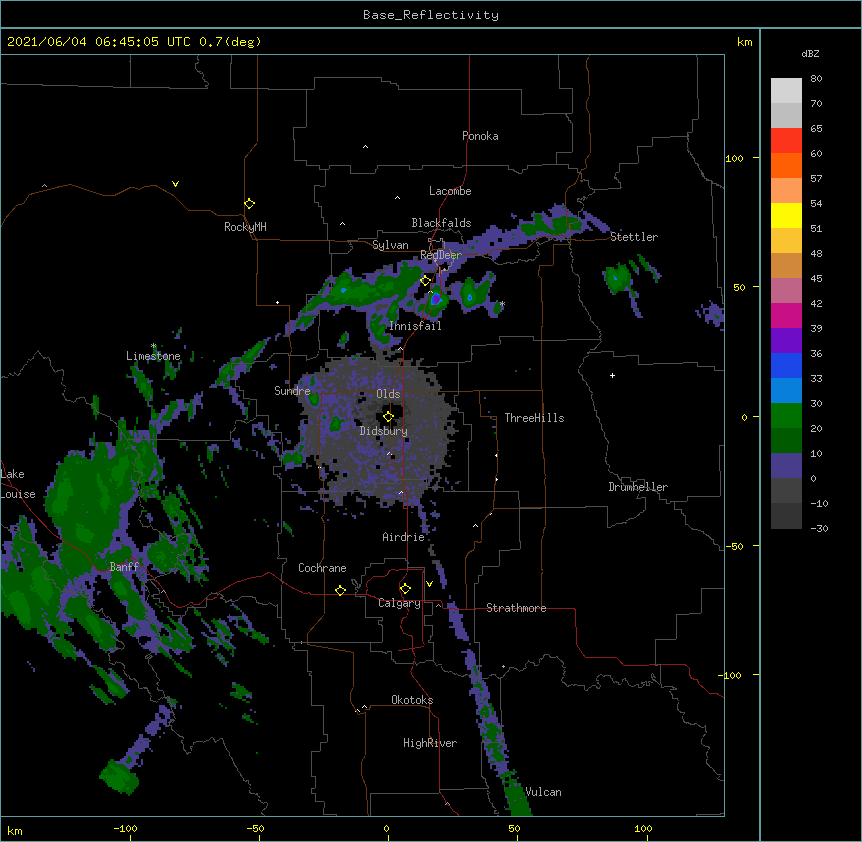Click the ThreeHills label

534,418
